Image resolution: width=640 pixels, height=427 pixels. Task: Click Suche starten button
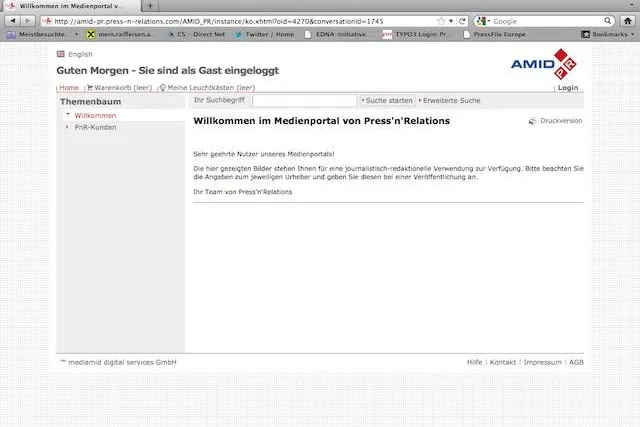click(387, 100)
